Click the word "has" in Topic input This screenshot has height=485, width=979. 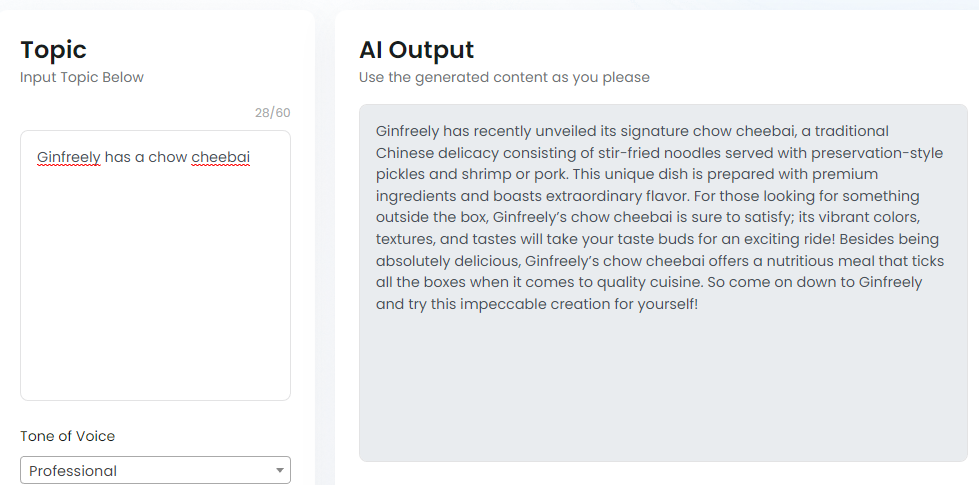pyautogui.click(x=118, y=157)
